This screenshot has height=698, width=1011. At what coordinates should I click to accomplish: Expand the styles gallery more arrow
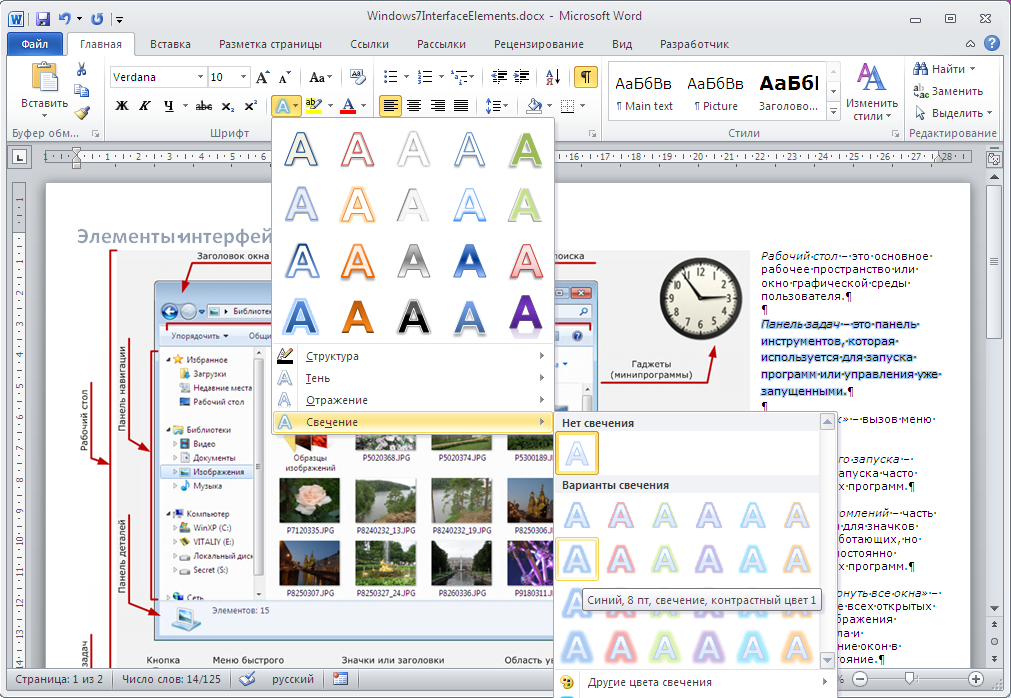click(833, 113)
